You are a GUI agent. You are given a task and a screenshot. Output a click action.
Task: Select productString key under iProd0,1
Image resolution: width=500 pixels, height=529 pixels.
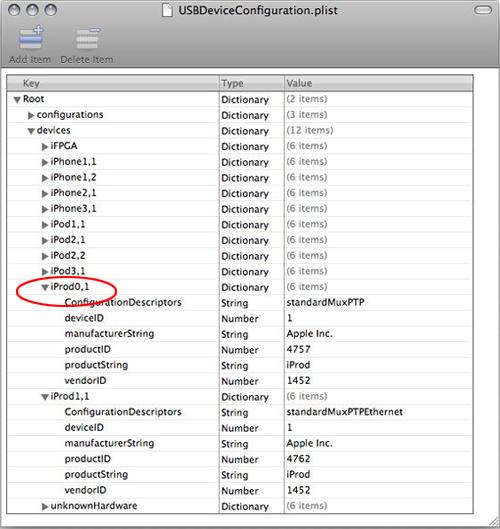pos(96,365)
